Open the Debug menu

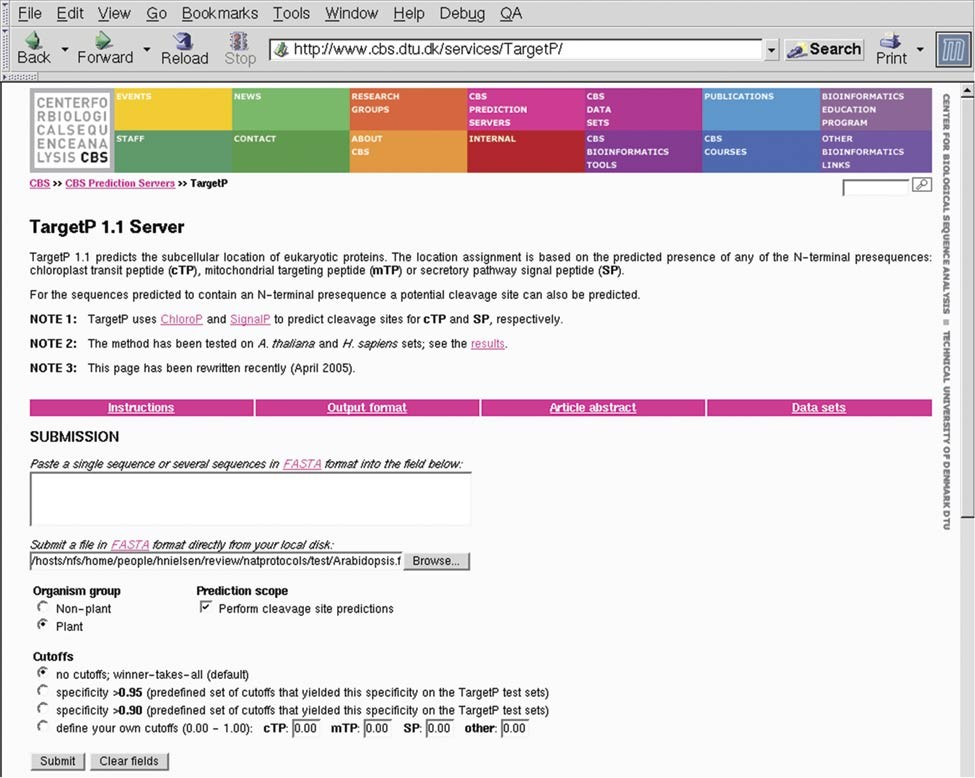click(x=462, y=14)
